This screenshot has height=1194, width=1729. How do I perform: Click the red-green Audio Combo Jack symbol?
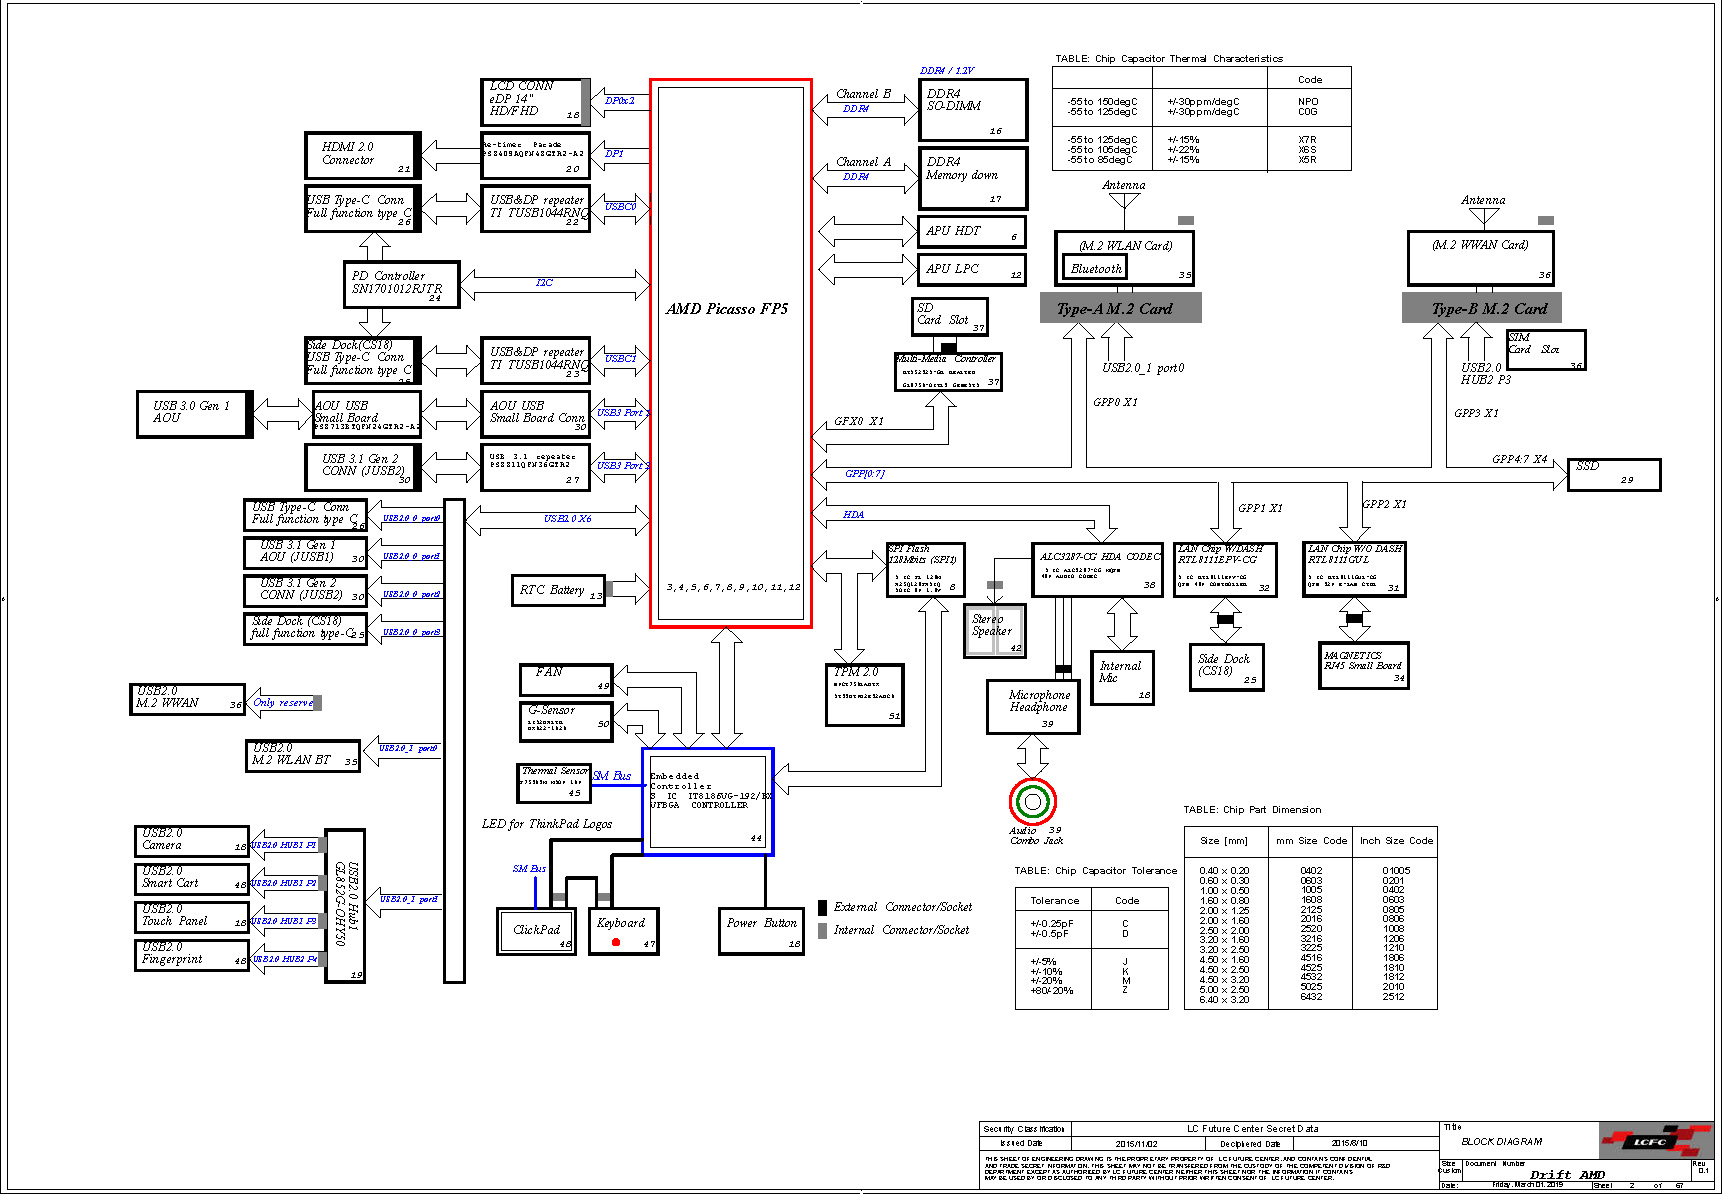click(1032, 801)
